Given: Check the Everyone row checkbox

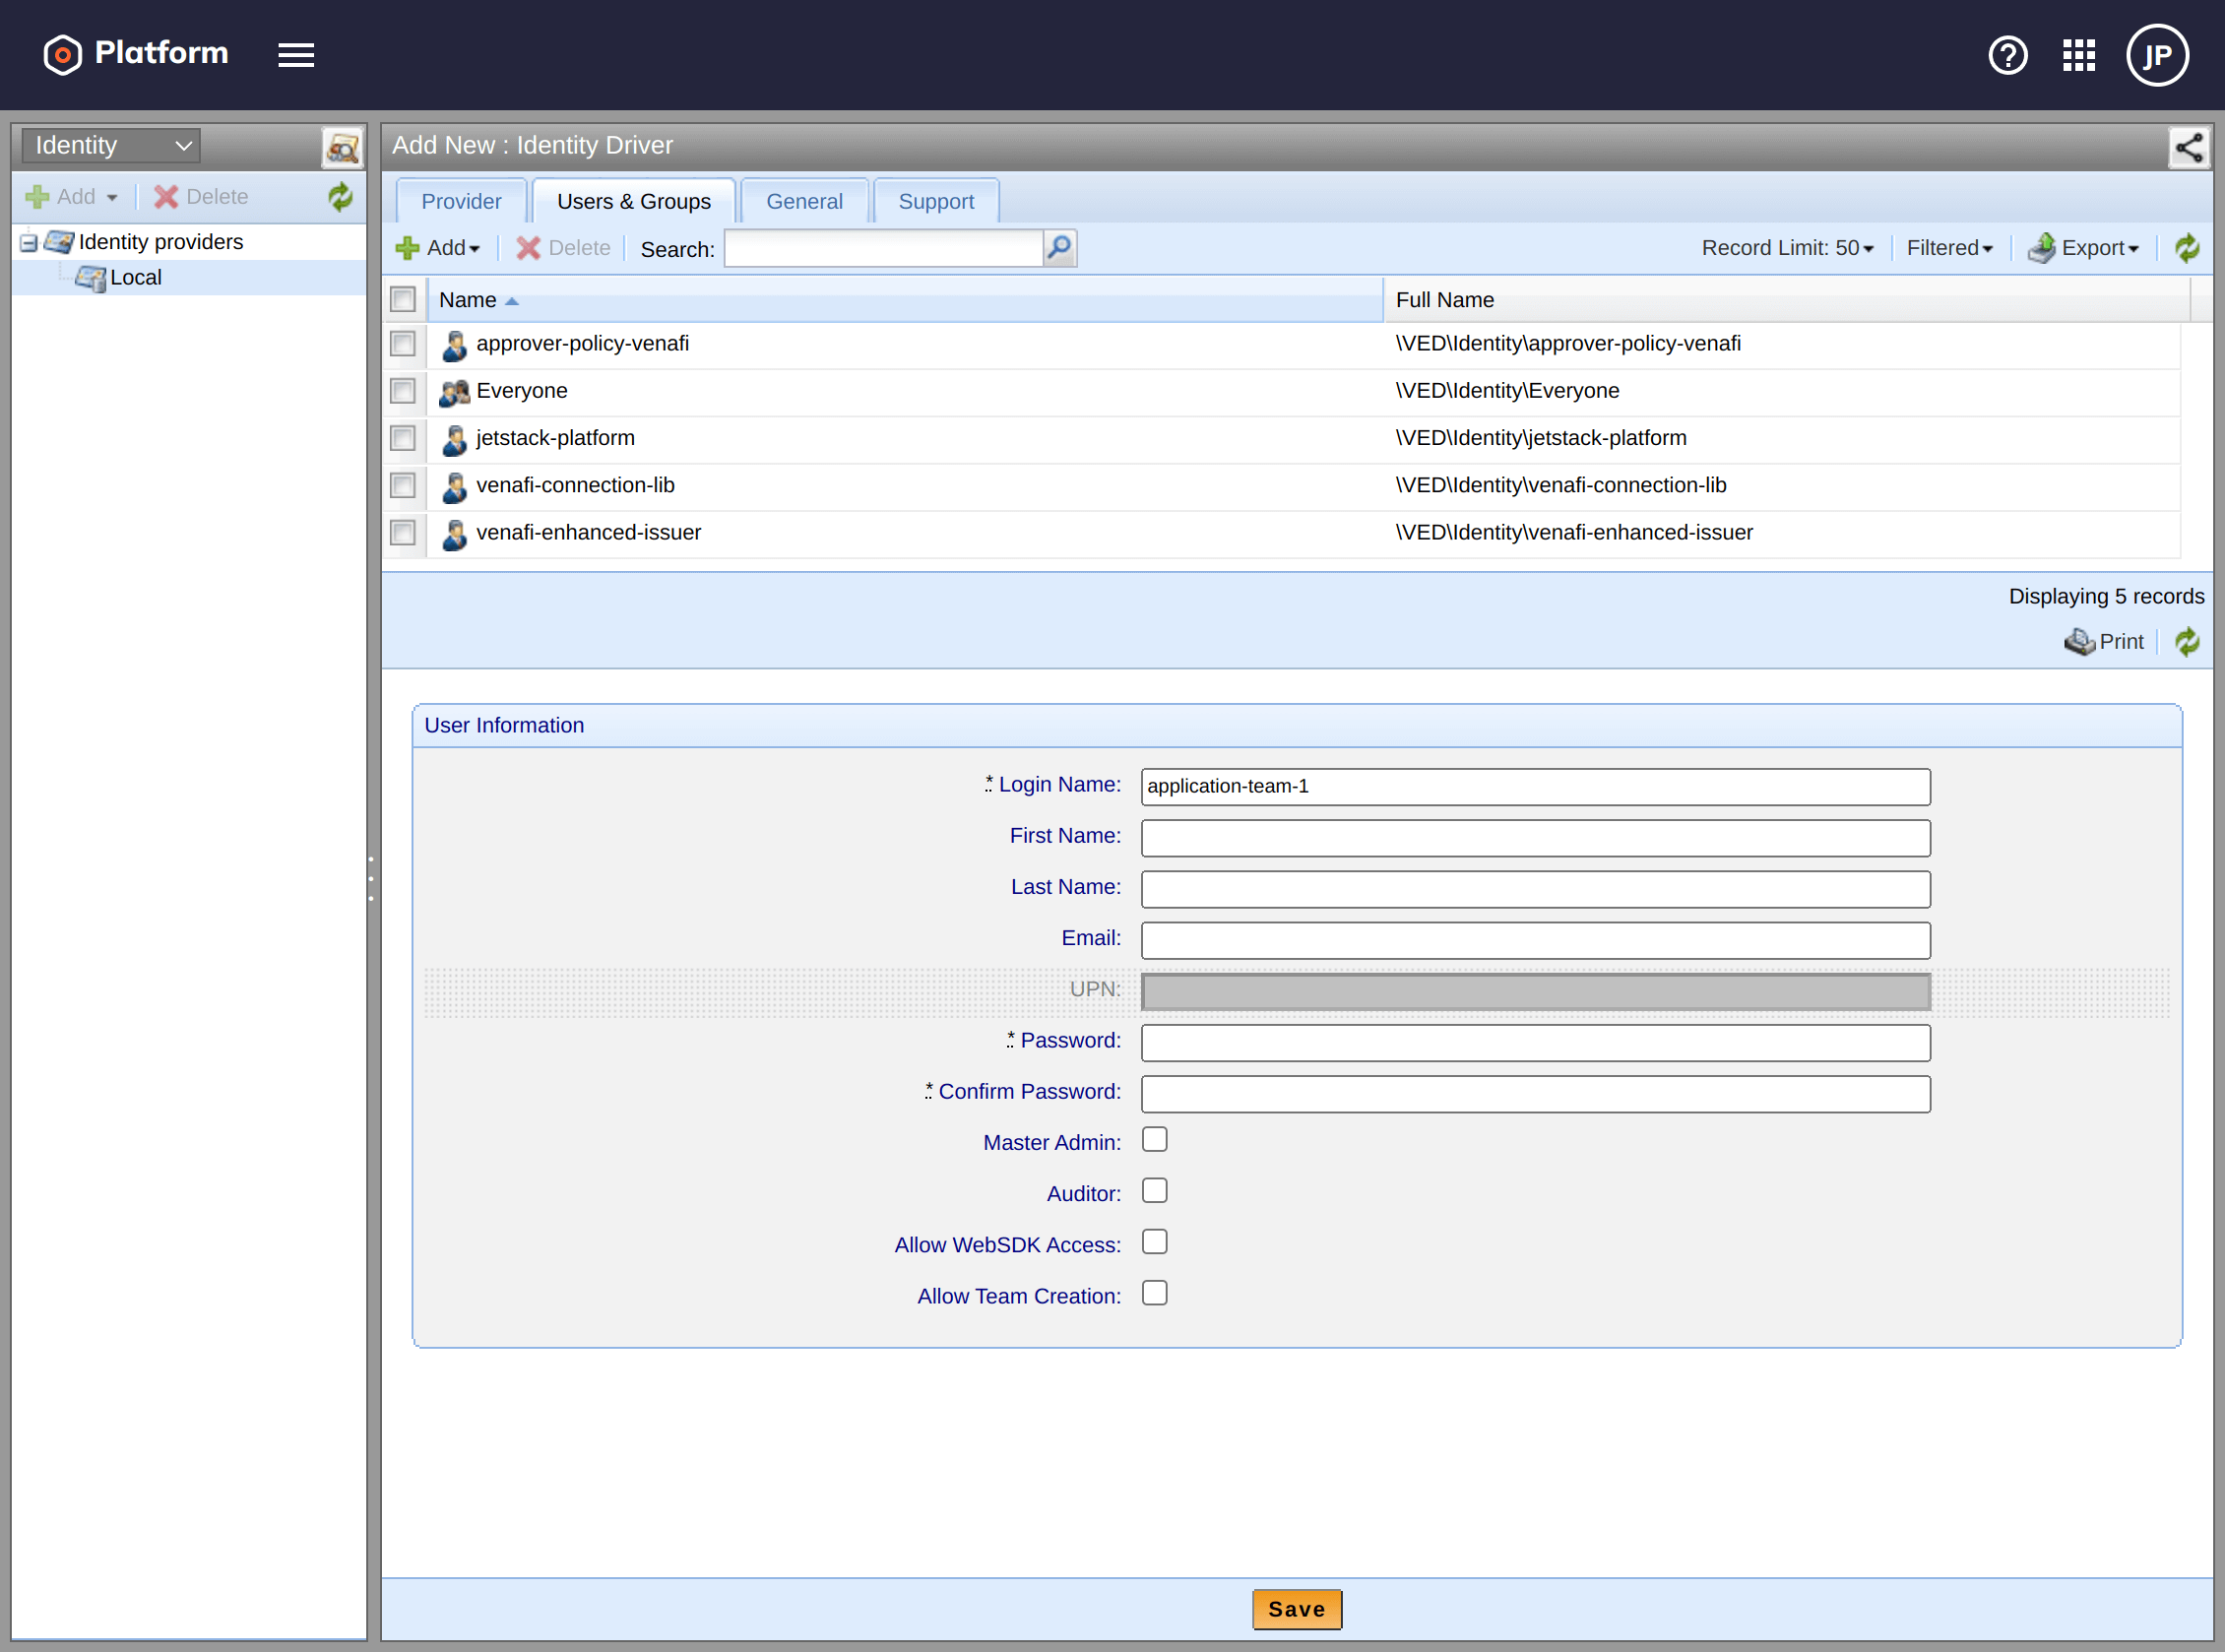Looking at the screenshot, I should [x=403, y=390].
